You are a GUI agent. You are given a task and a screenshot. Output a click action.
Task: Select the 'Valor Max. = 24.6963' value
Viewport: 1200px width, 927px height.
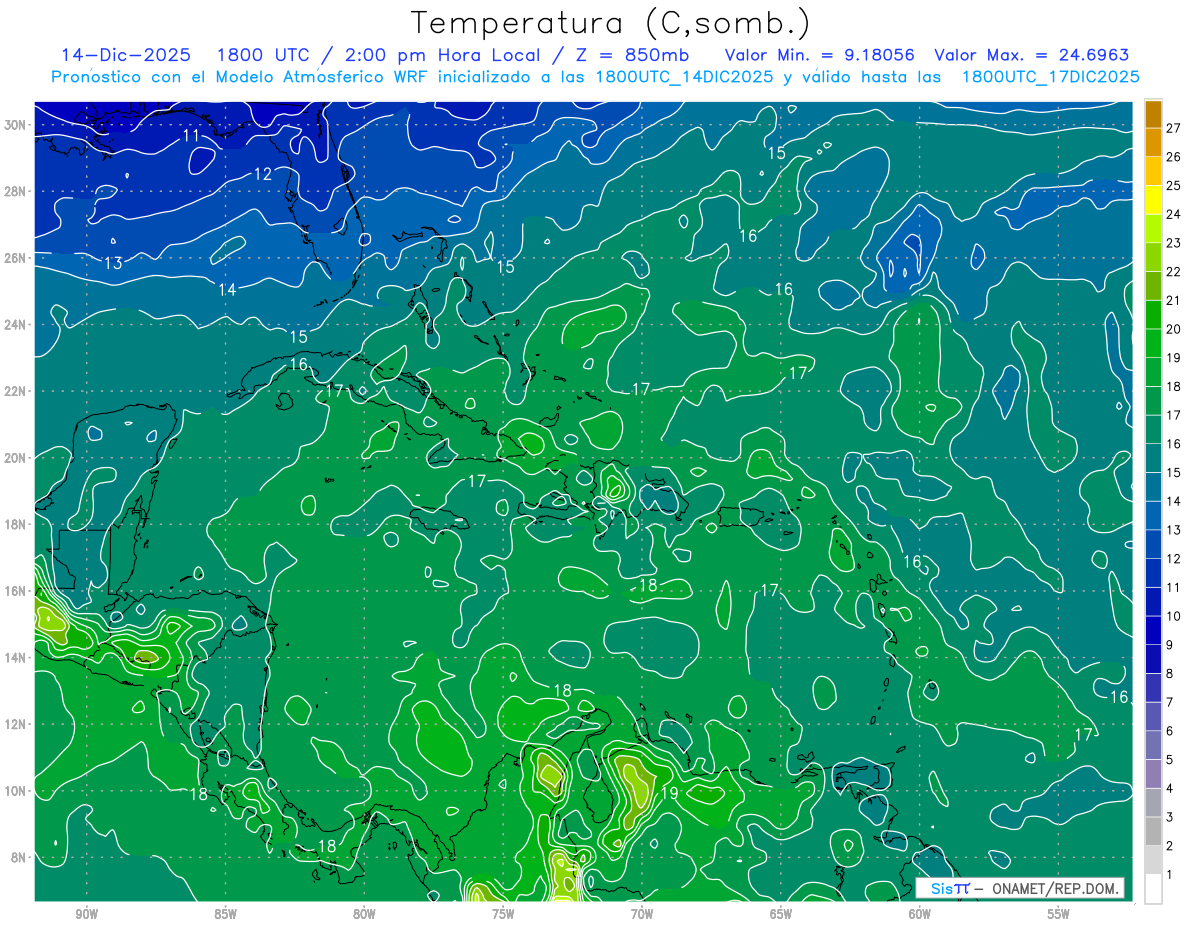tap(1032, 55)
